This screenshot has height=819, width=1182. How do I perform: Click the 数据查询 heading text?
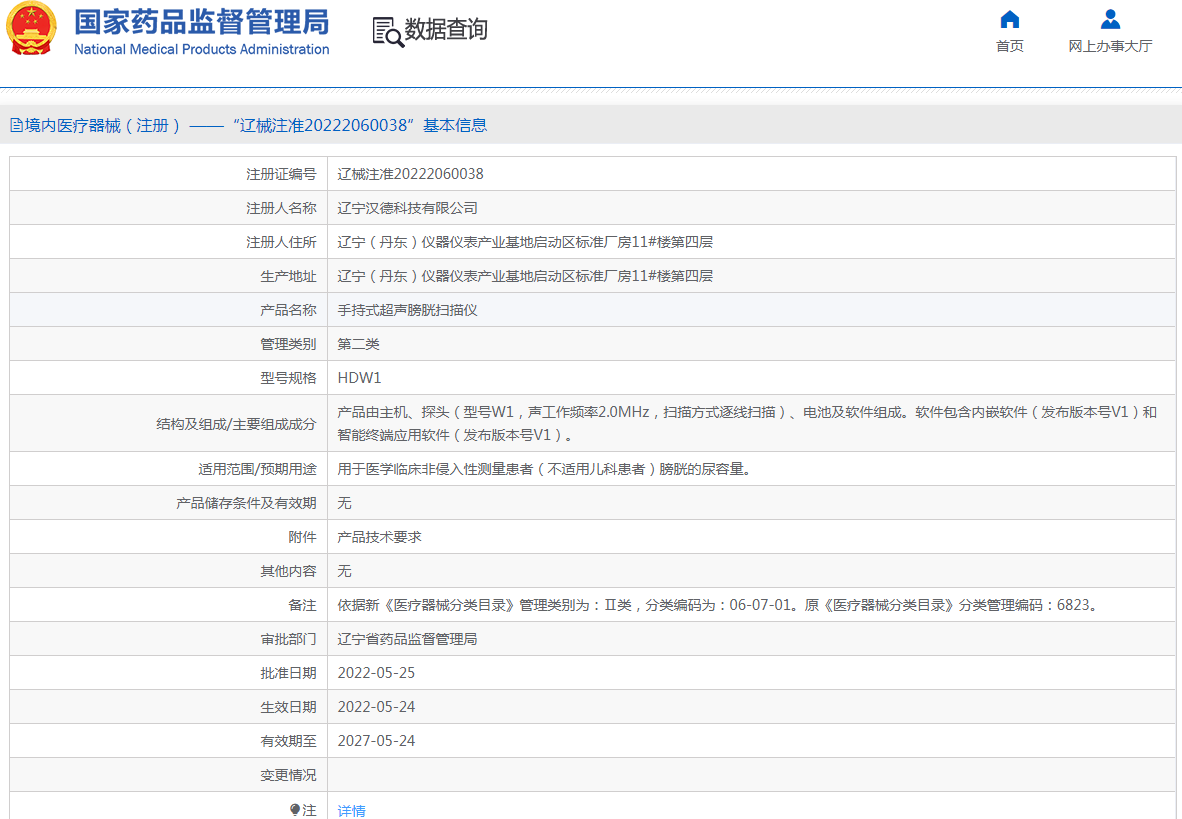pos(446,30)
